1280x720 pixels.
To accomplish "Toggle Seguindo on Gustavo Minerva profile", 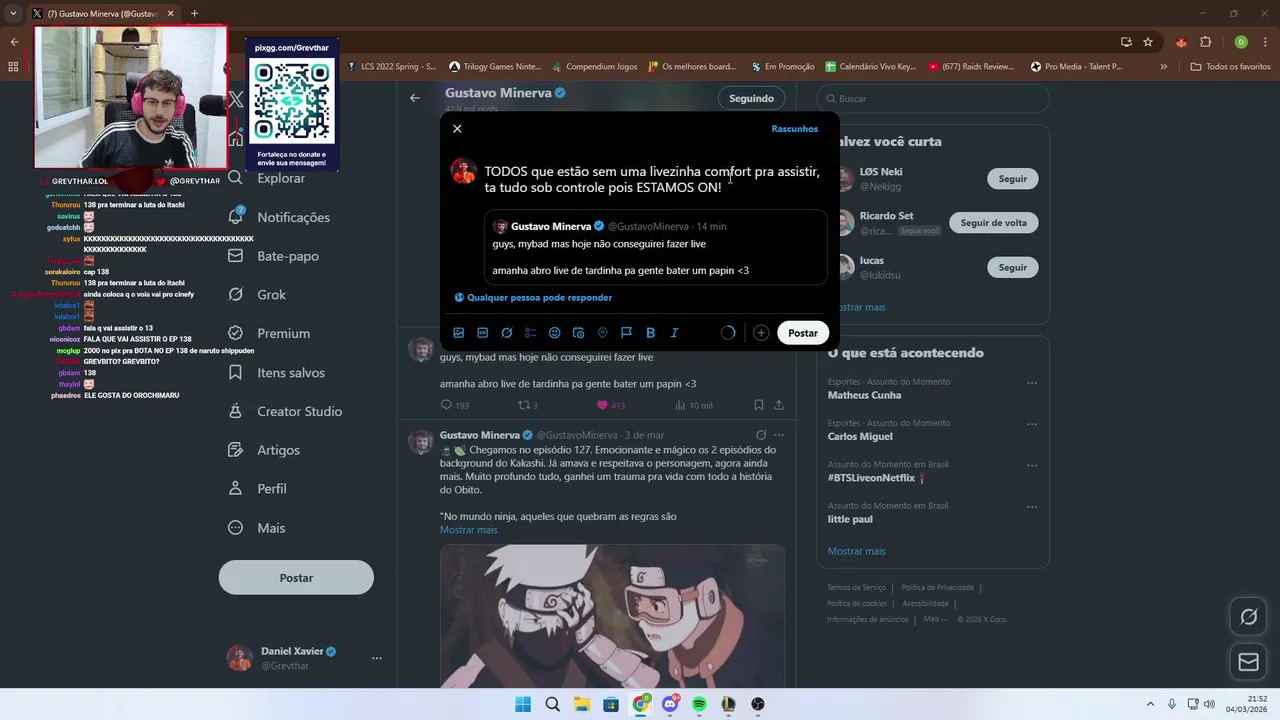I will [751, 98].
